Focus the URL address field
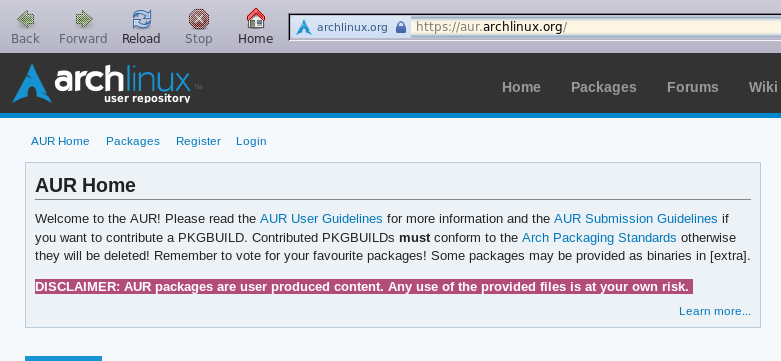The height and width of the screenshot is (361, 781). (x=596, y=27)
